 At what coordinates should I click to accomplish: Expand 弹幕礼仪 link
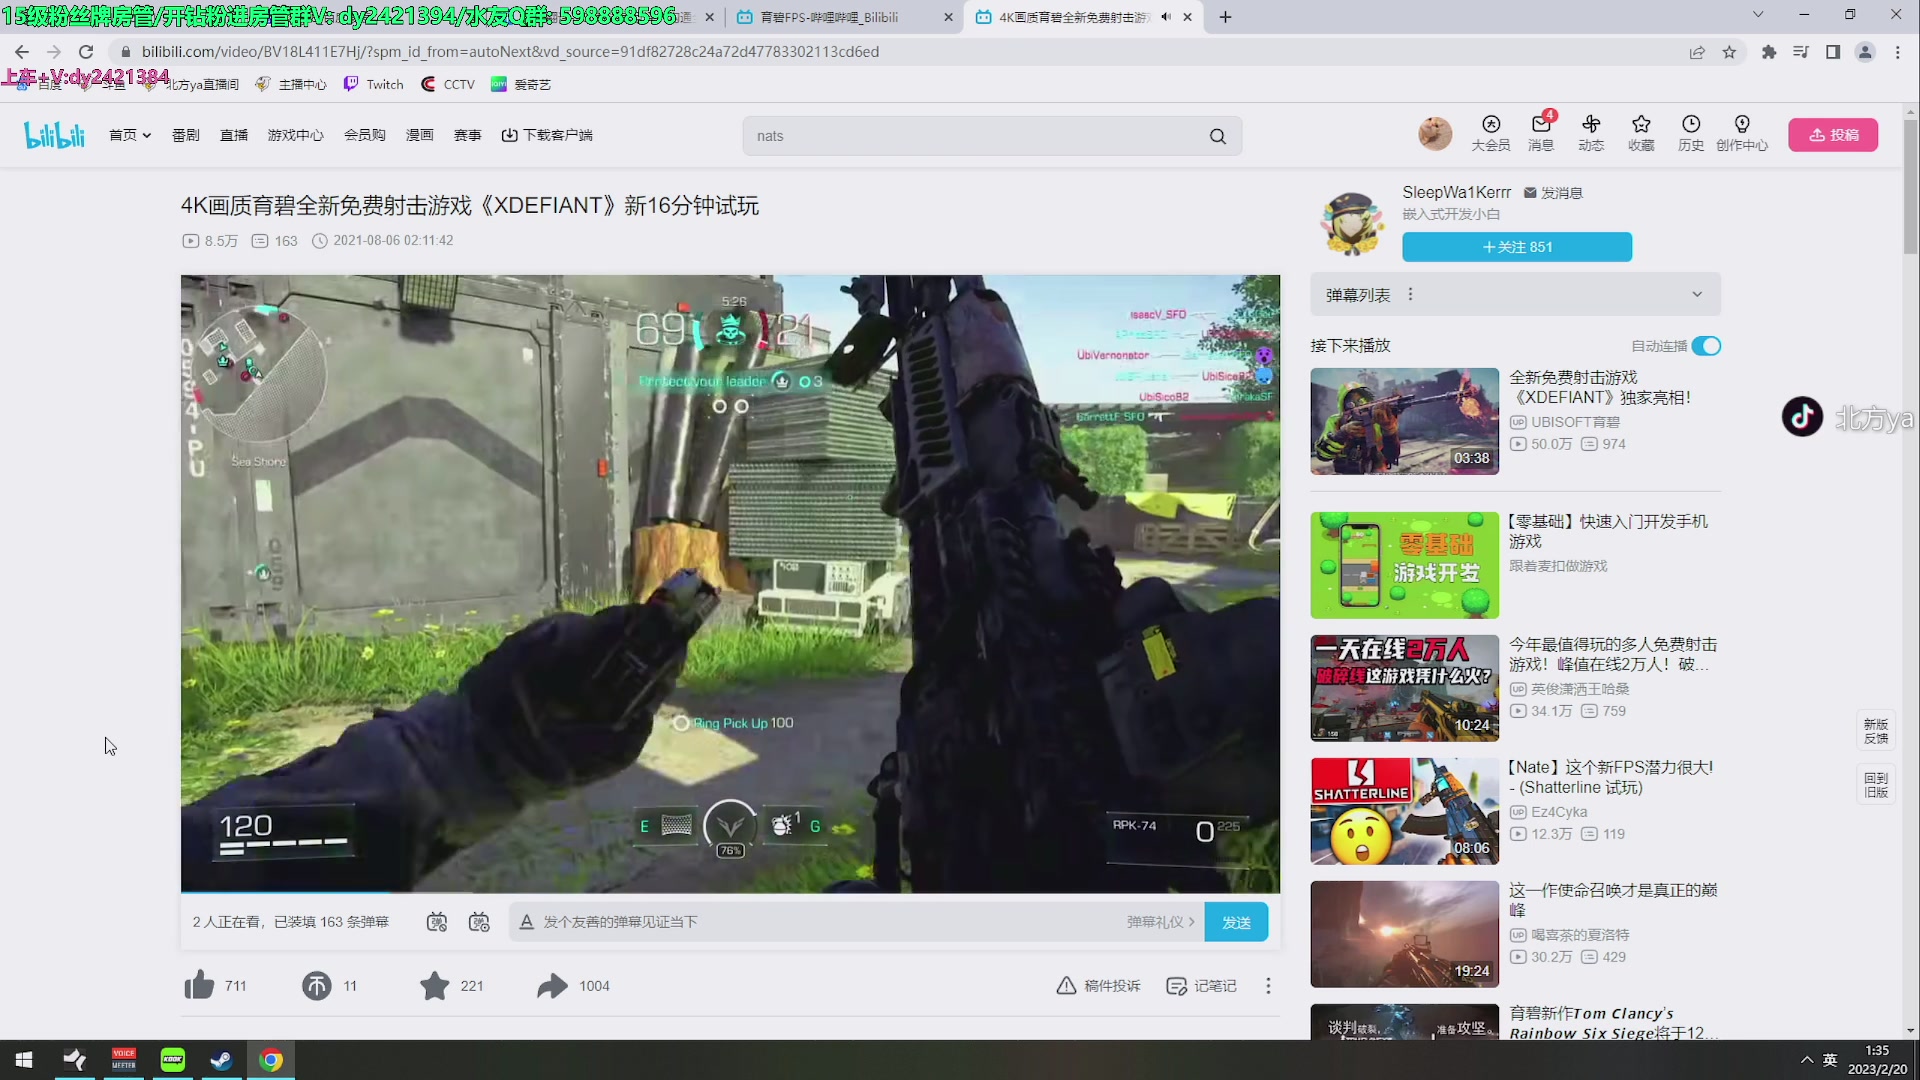[1160, 922]
